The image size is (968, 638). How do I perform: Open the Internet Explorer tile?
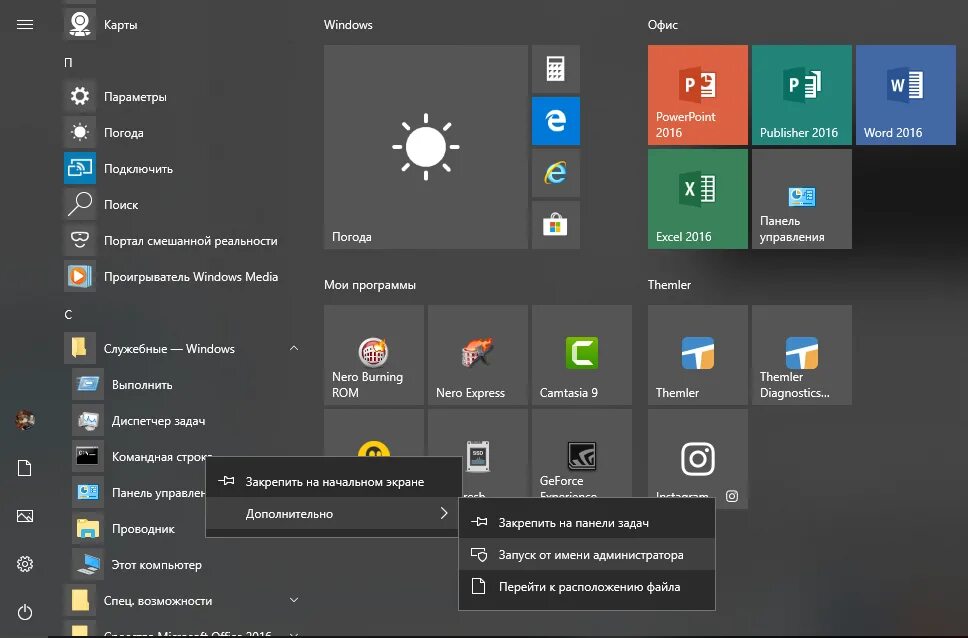(556, 173)
